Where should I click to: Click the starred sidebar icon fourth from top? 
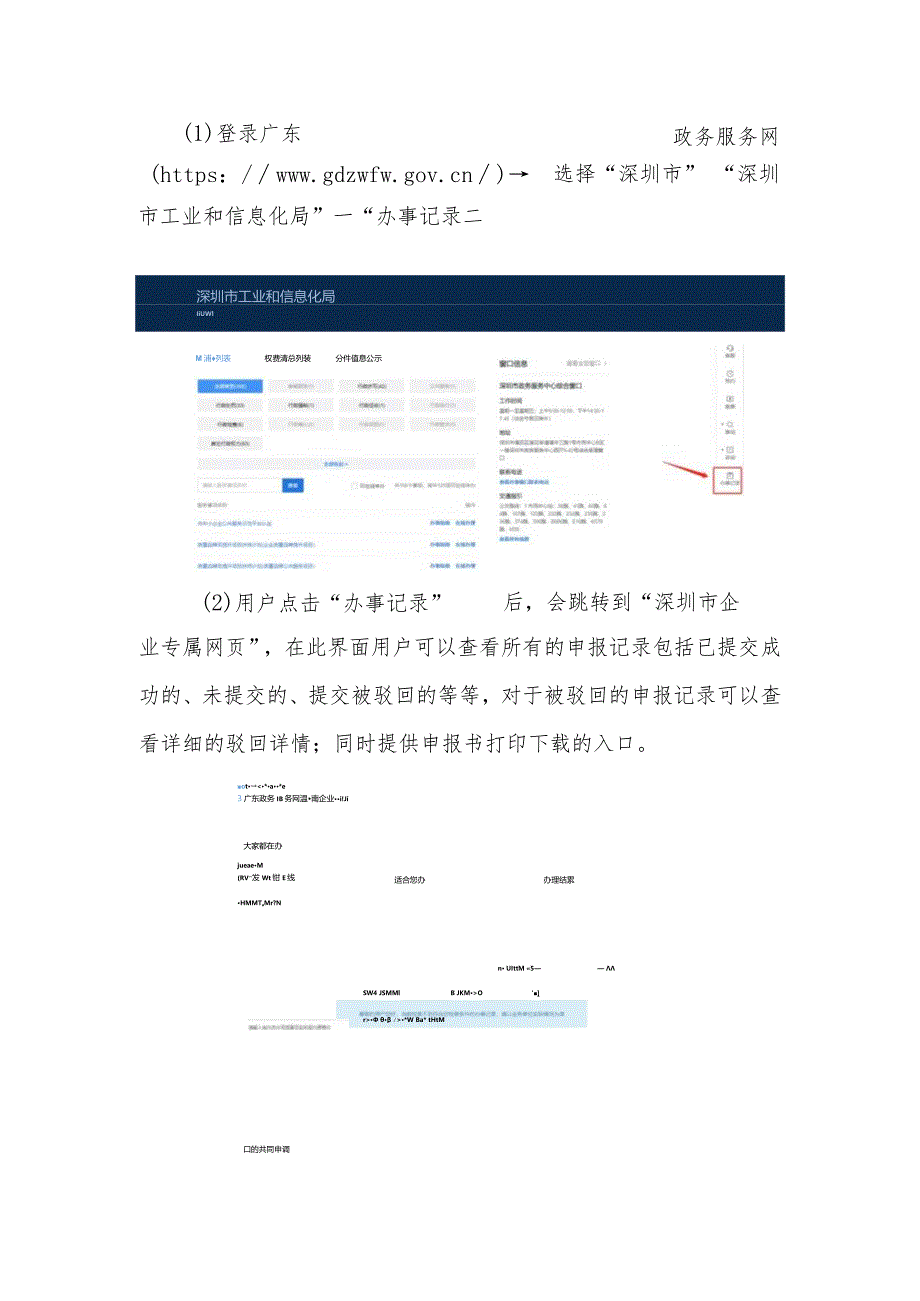(x=729, y=425)
